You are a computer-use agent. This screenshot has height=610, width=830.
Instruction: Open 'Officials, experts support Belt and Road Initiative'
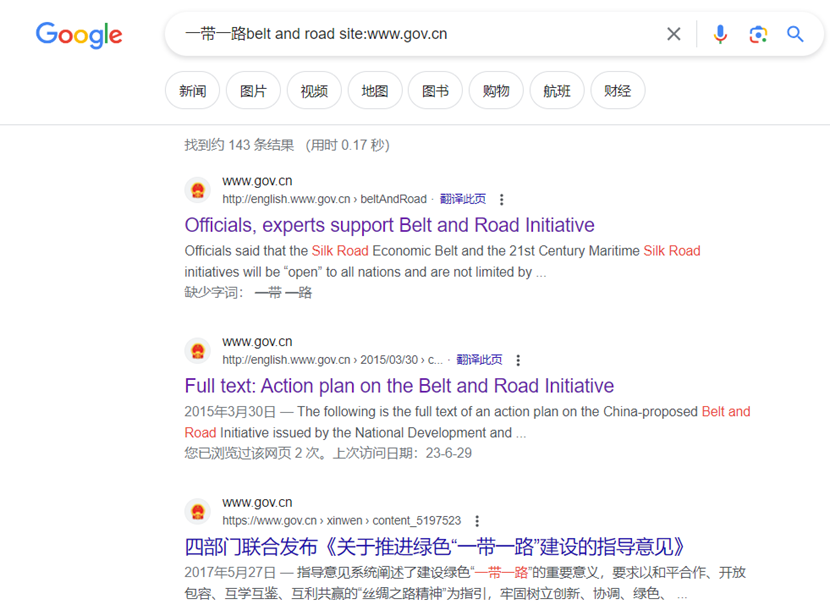390,225
